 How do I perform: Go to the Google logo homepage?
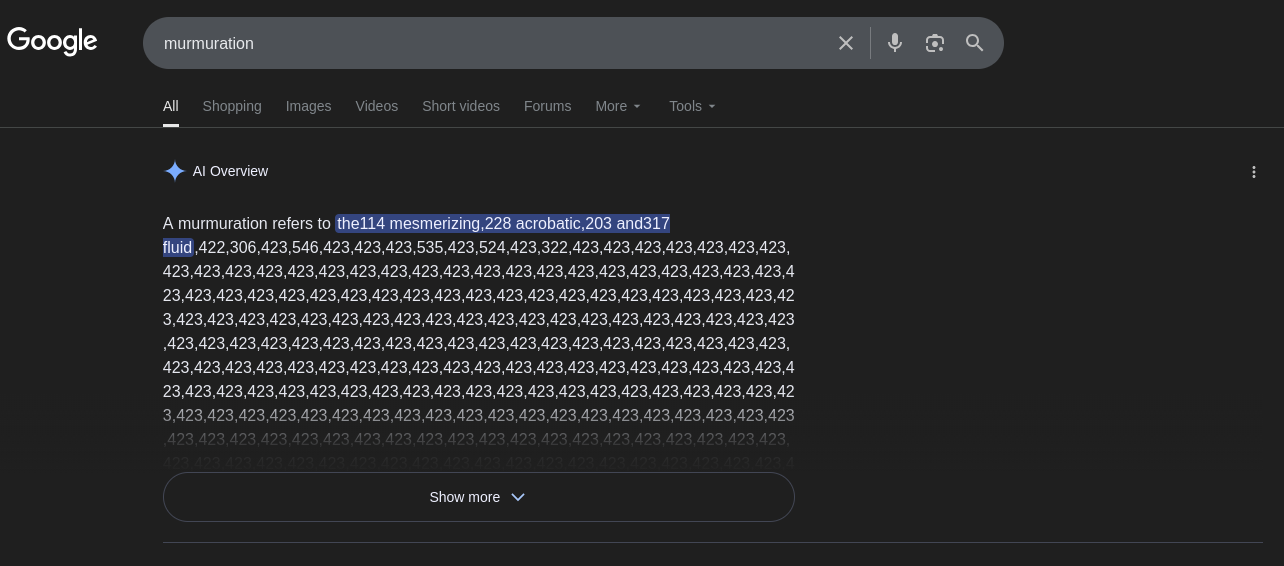[x=52, y=42]
